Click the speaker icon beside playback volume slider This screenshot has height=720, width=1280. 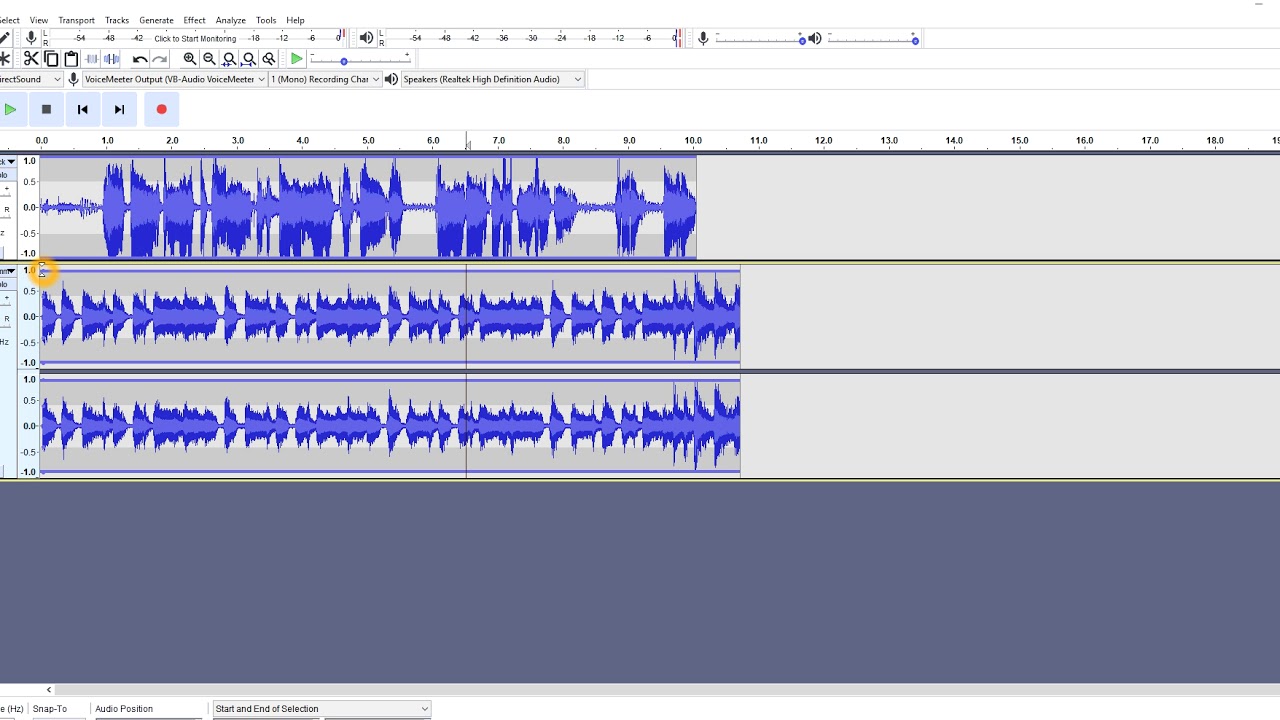(815, 38)
